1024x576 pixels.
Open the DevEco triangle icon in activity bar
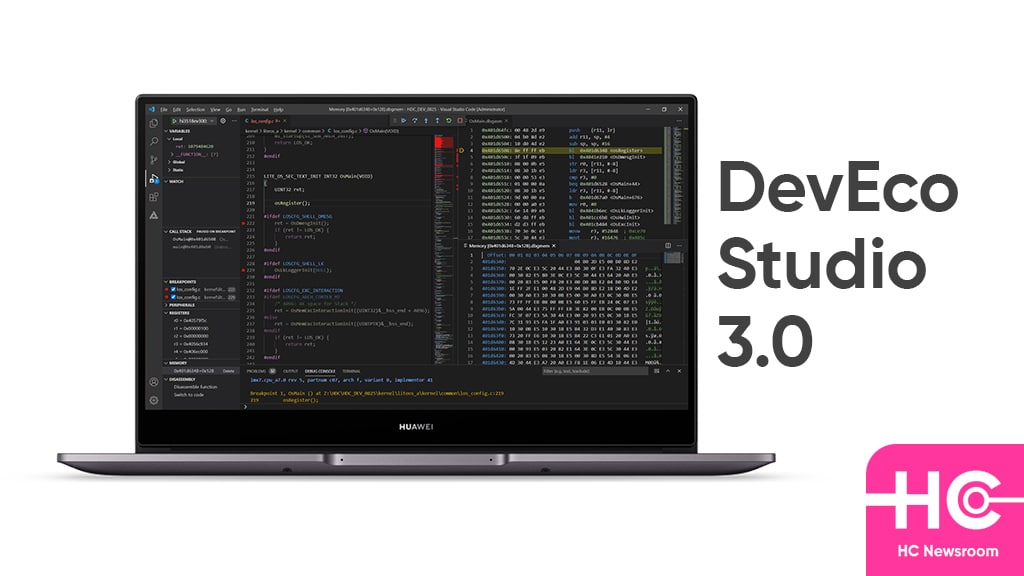pos(153,215)
